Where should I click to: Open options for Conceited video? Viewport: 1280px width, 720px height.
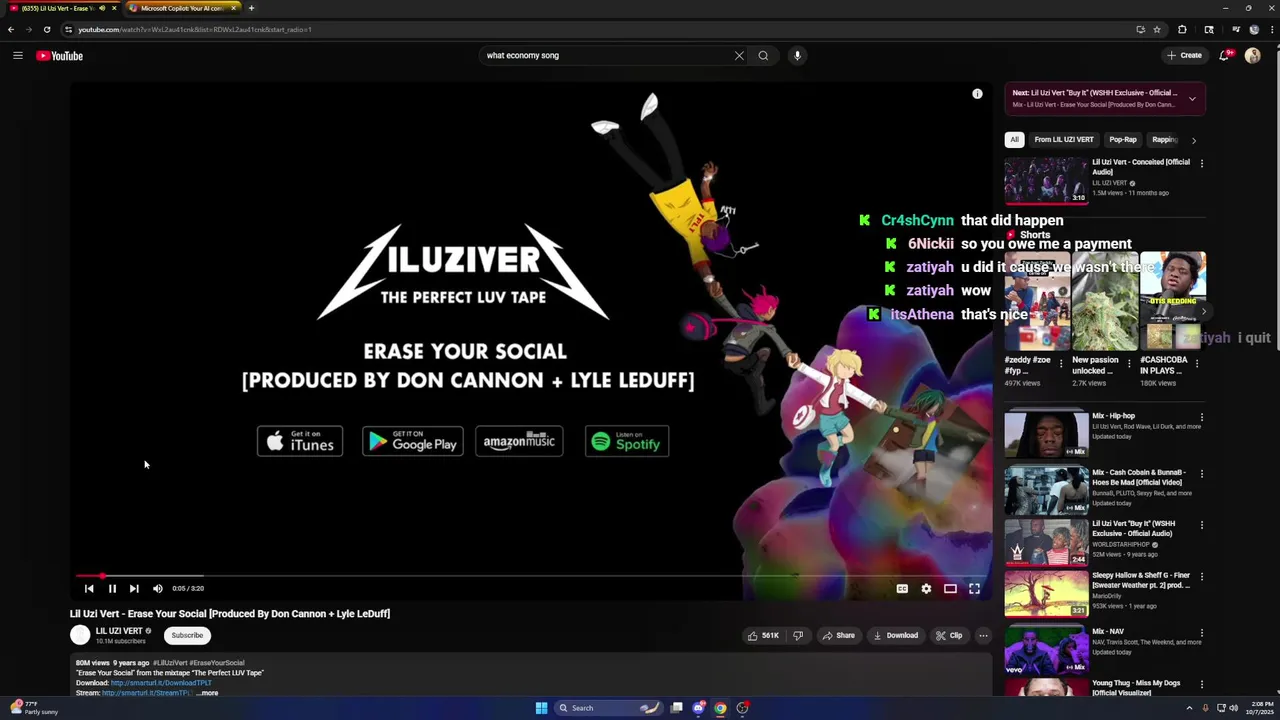pos(1202,163)
